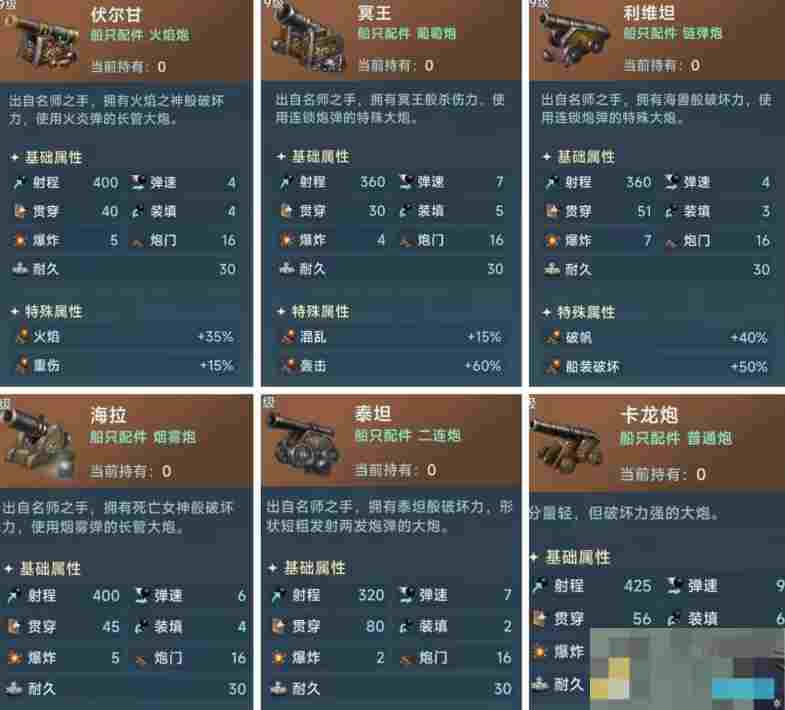The width and height of the screenshot is (785, 710).
Task: Click the 射程 icon in 伏尔甘 card
Action: click(x=20, y=182)
